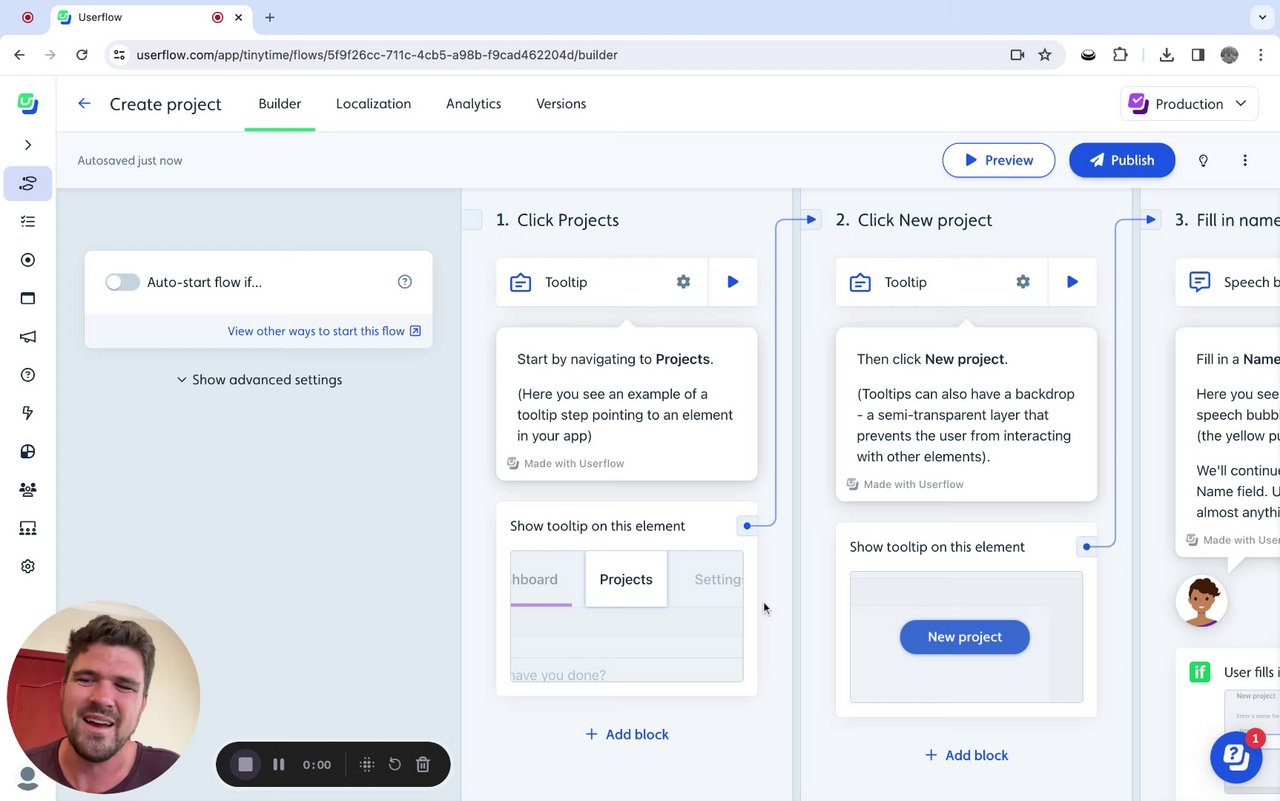Select the Userflow browser tab
1280x801 pixels.
pyautogui.click(x=150, y=17)
